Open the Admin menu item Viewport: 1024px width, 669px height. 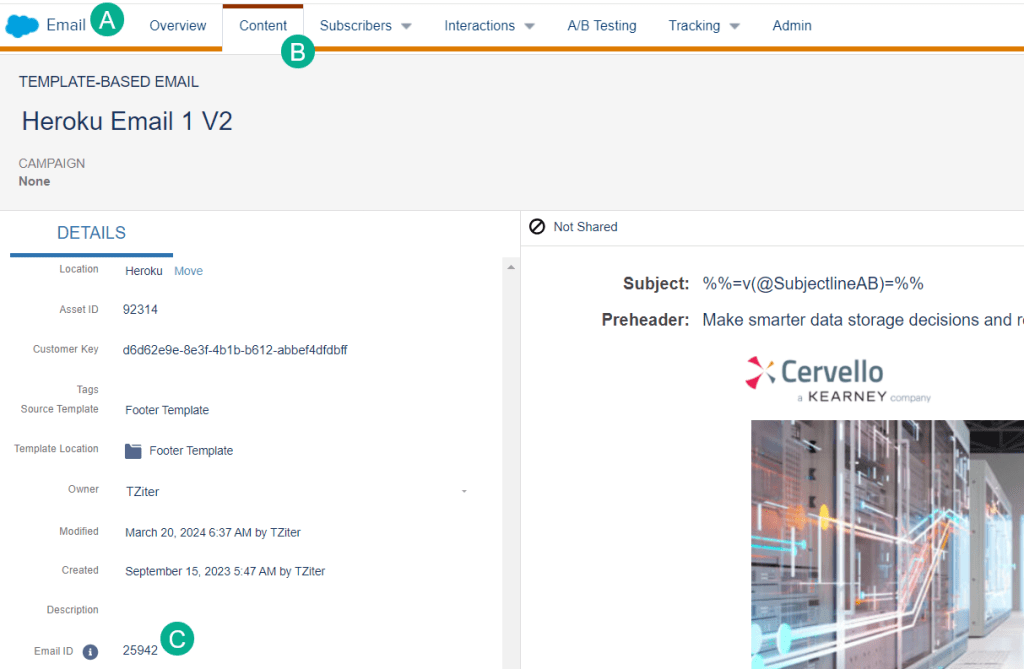coord(792,26)
